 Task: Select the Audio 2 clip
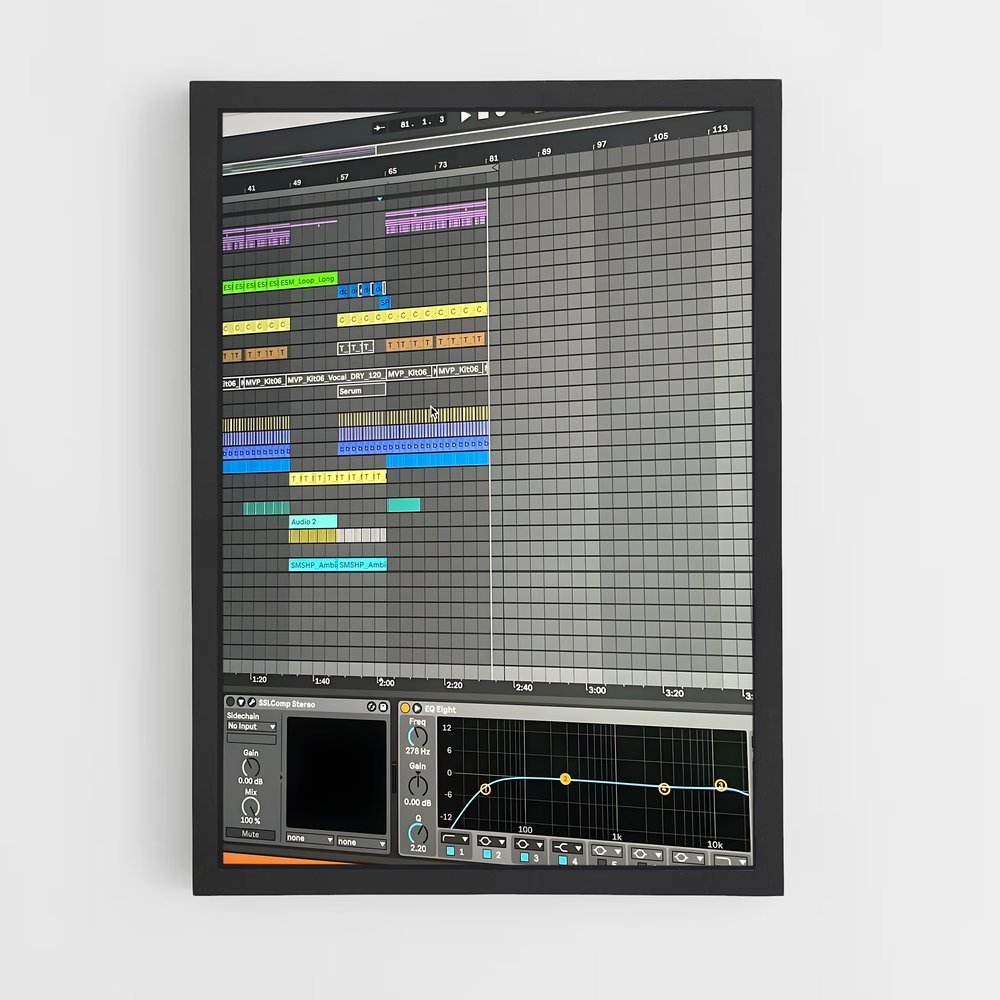[312, 521]
